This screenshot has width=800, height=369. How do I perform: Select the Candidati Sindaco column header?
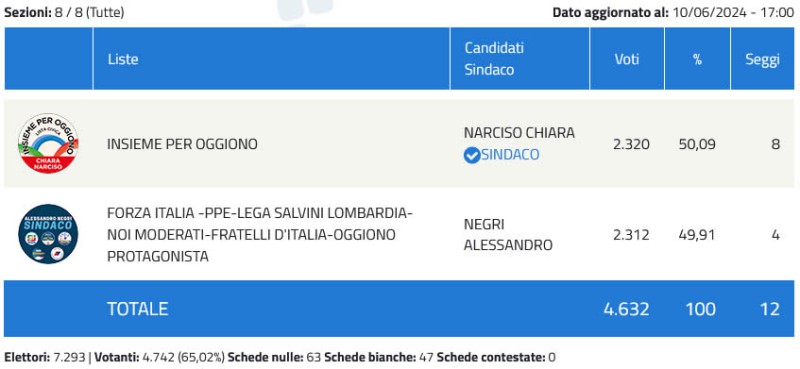pos(494,59)
